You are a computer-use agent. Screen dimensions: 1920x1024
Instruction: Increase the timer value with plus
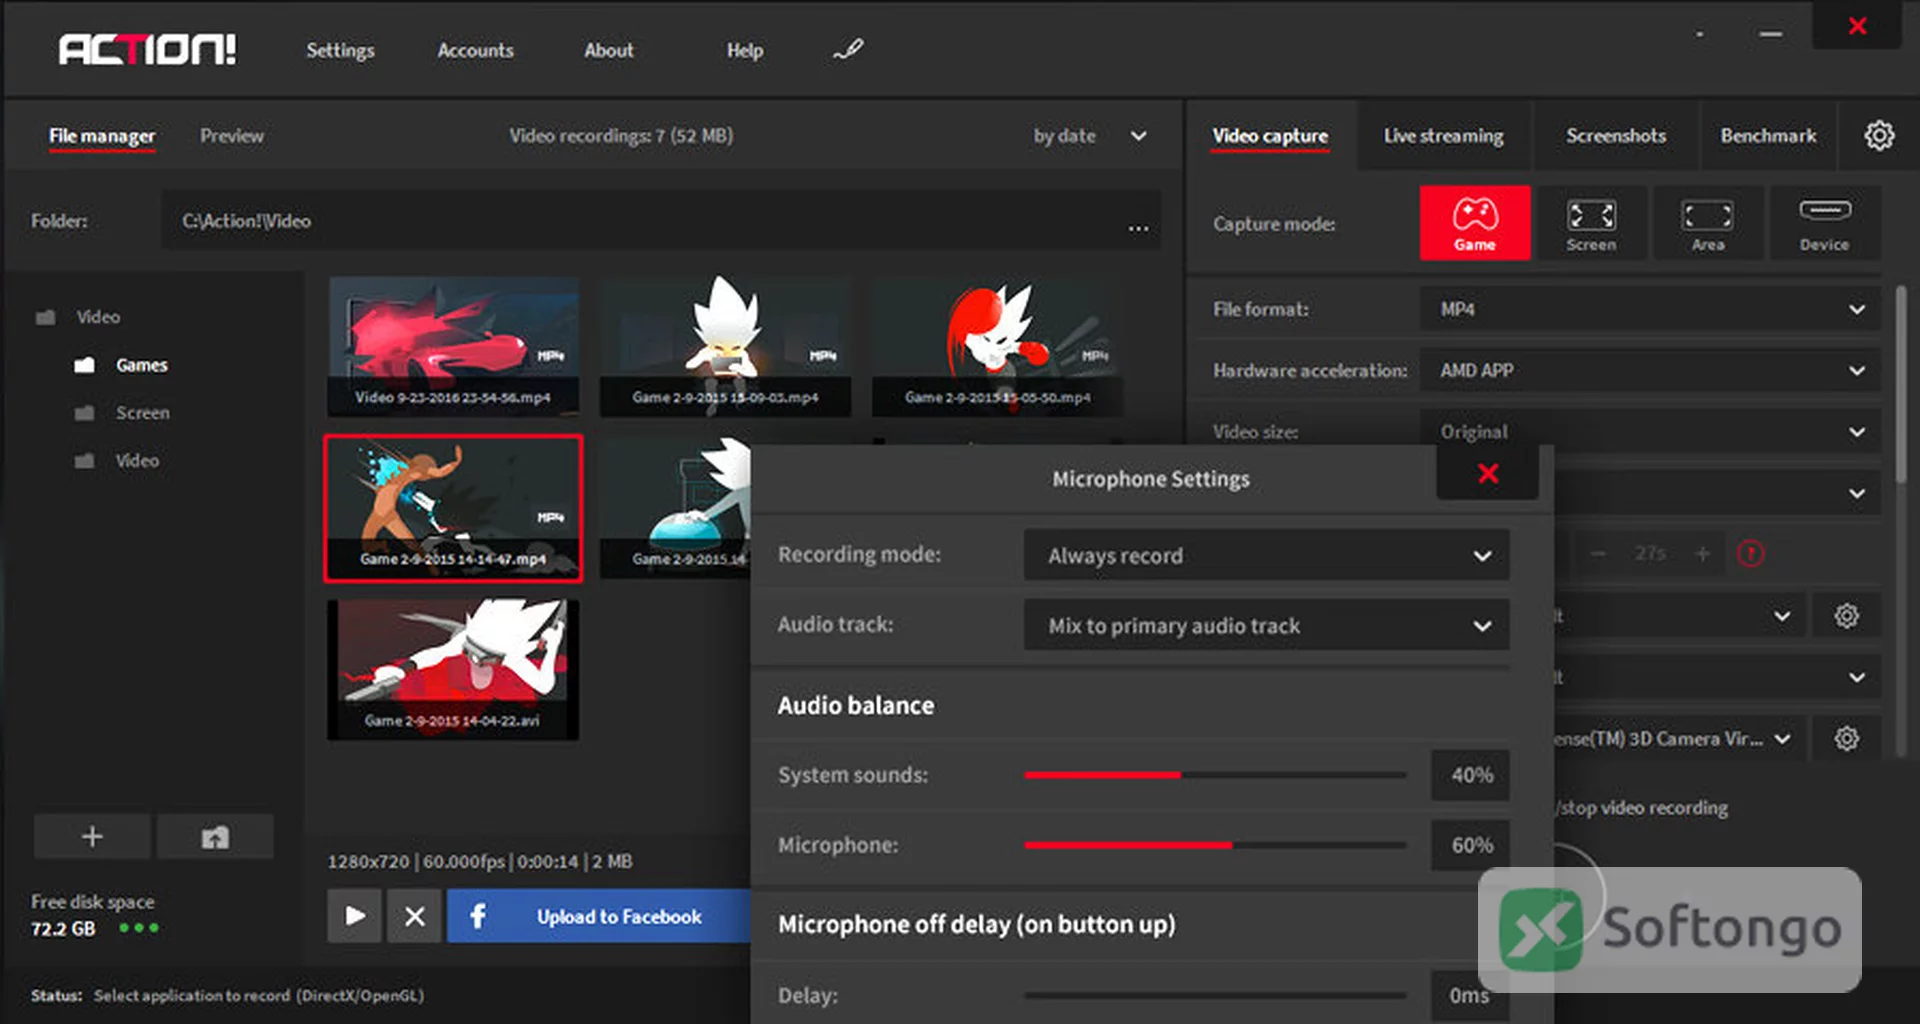[x=1702, y=553]
